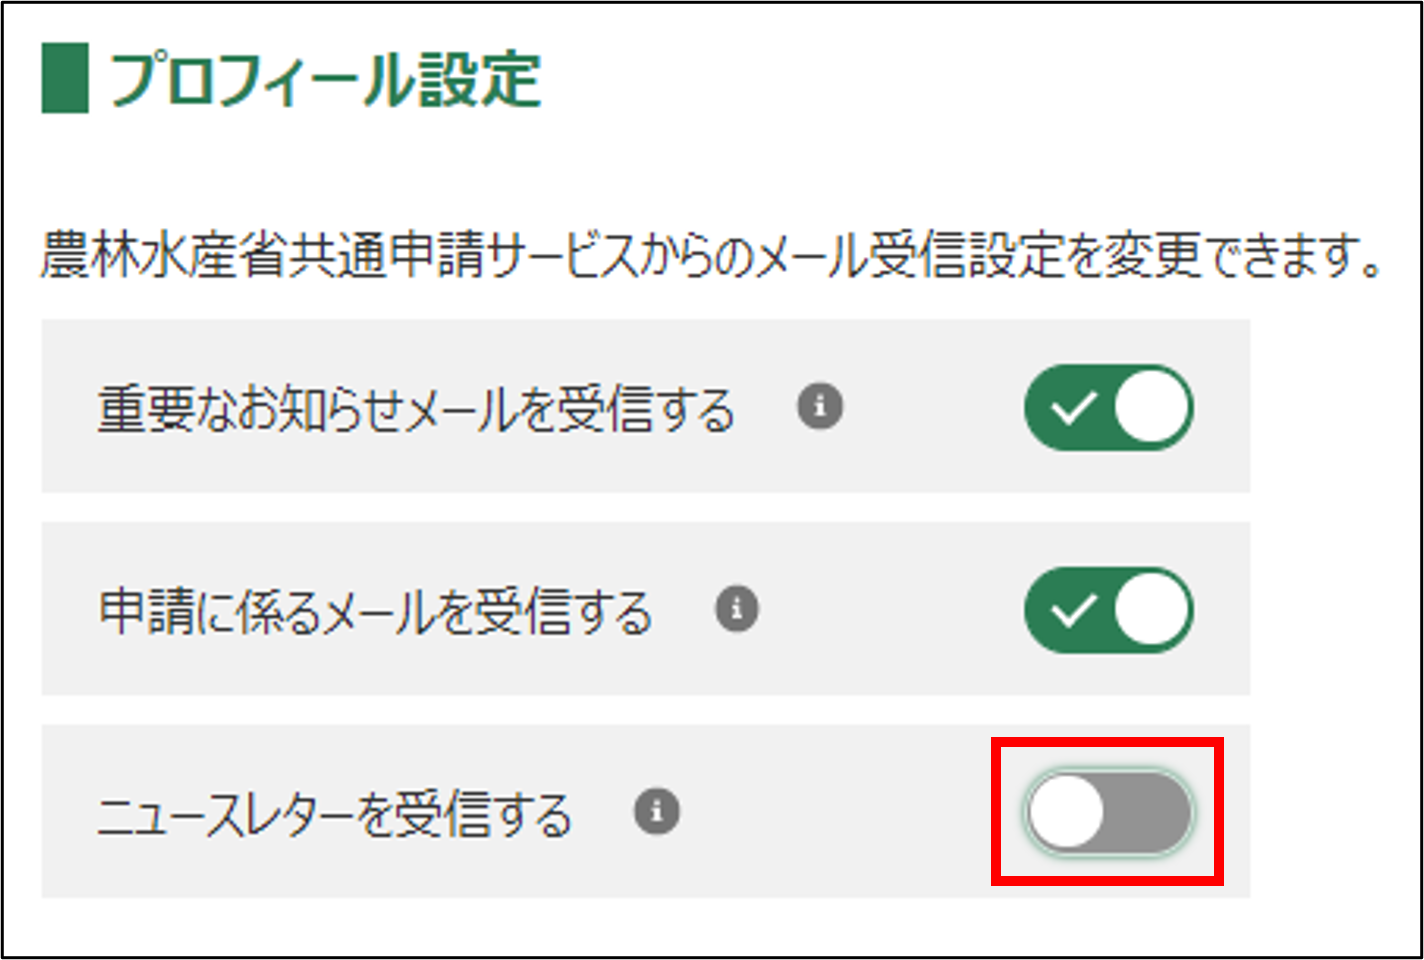Click white knob of 申請に係るメール switch

point(1150,610)
